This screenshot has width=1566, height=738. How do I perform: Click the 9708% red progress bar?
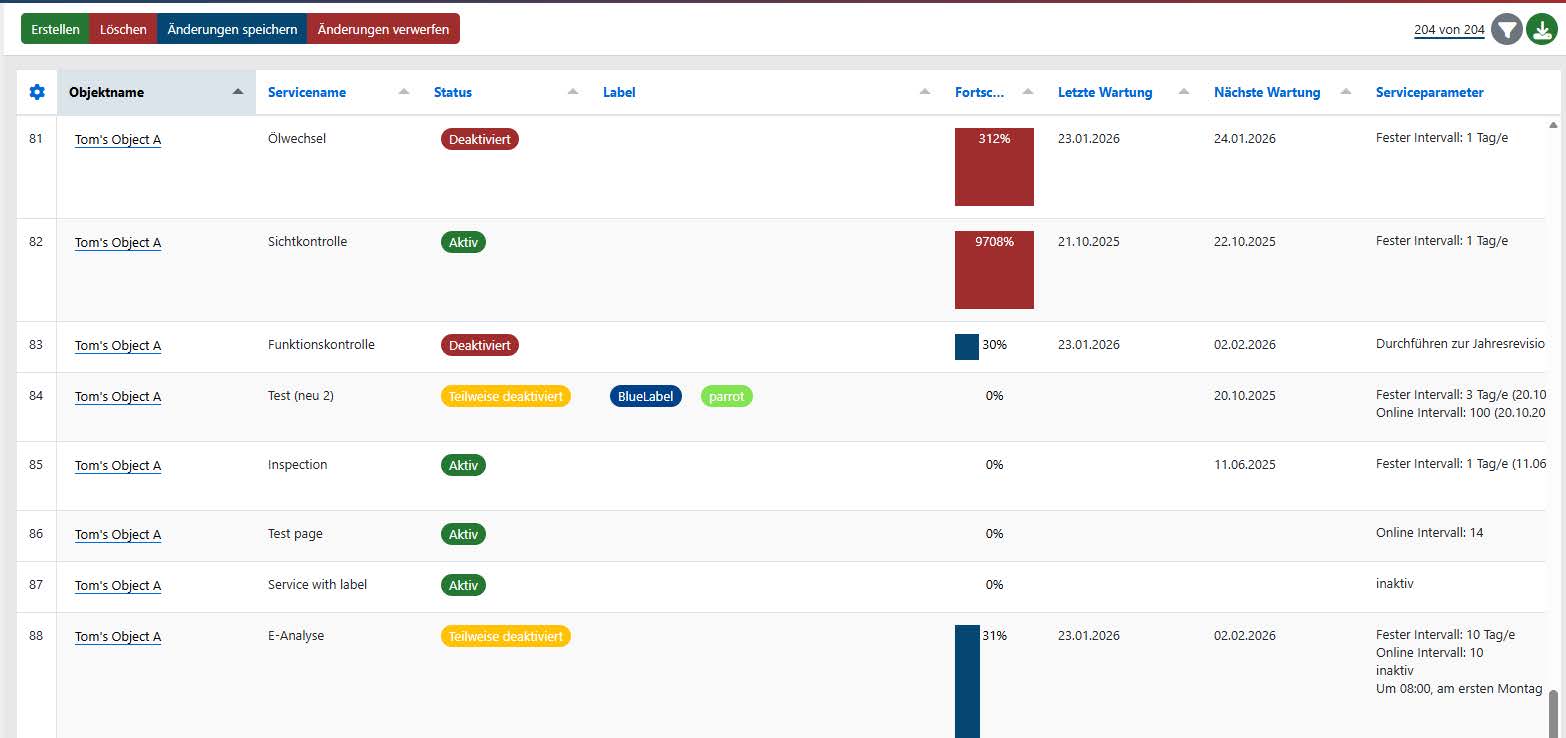(994, 270)
